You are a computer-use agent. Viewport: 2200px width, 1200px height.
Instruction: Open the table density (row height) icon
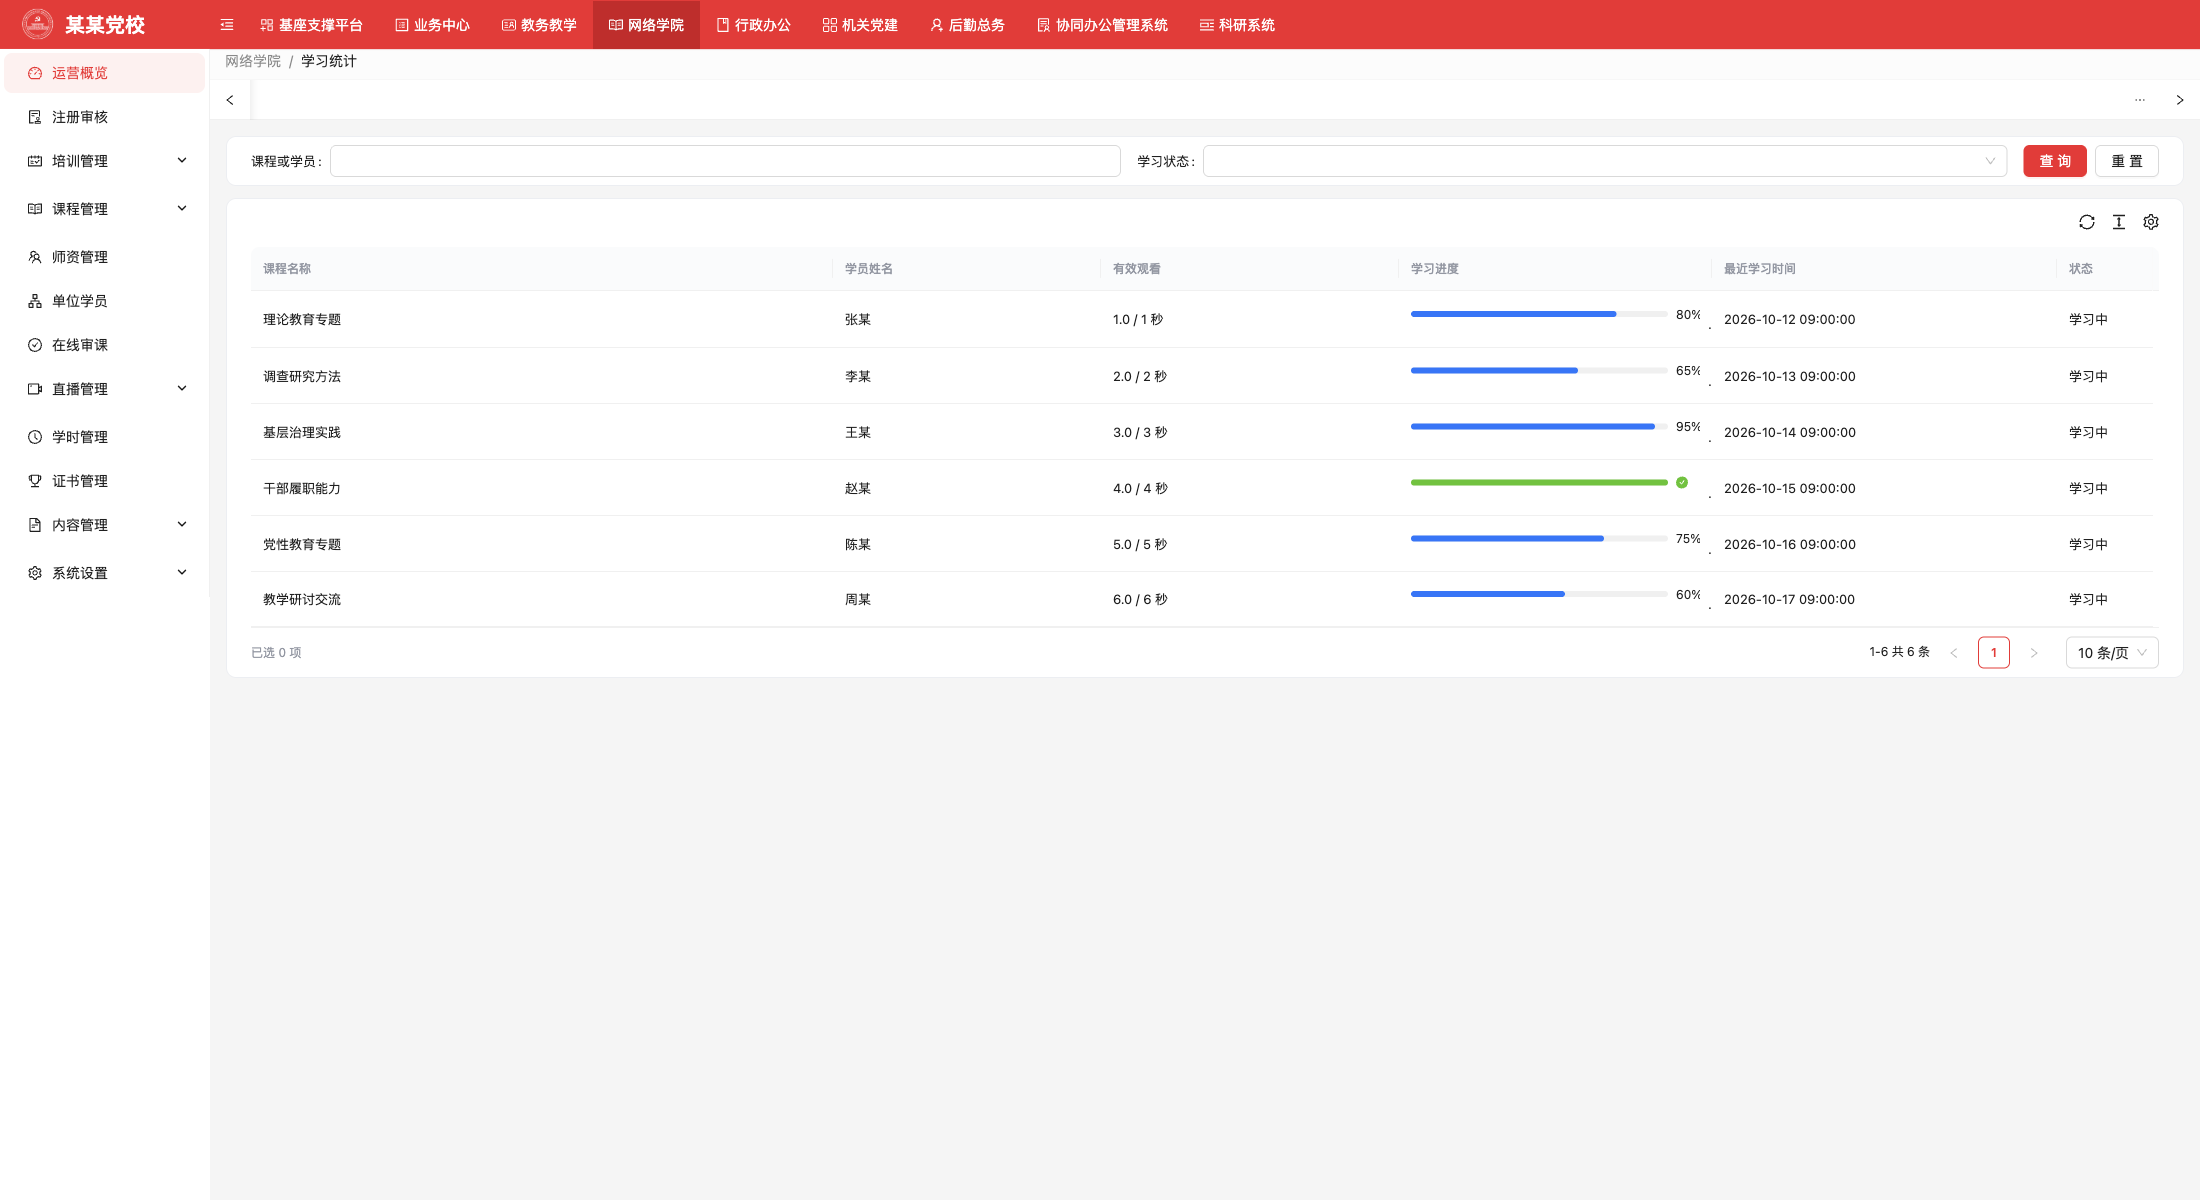click(2118, 222)
